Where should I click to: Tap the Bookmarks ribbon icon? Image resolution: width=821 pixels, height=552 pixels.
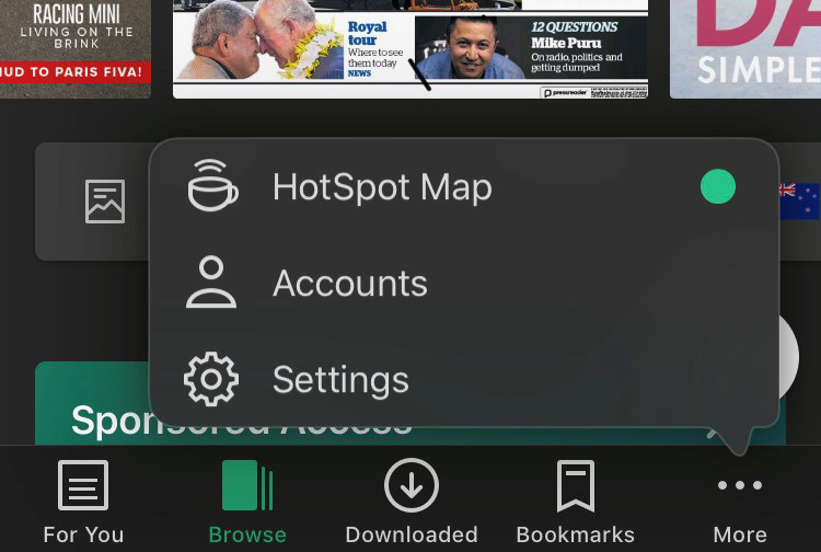tap(575, 487)
